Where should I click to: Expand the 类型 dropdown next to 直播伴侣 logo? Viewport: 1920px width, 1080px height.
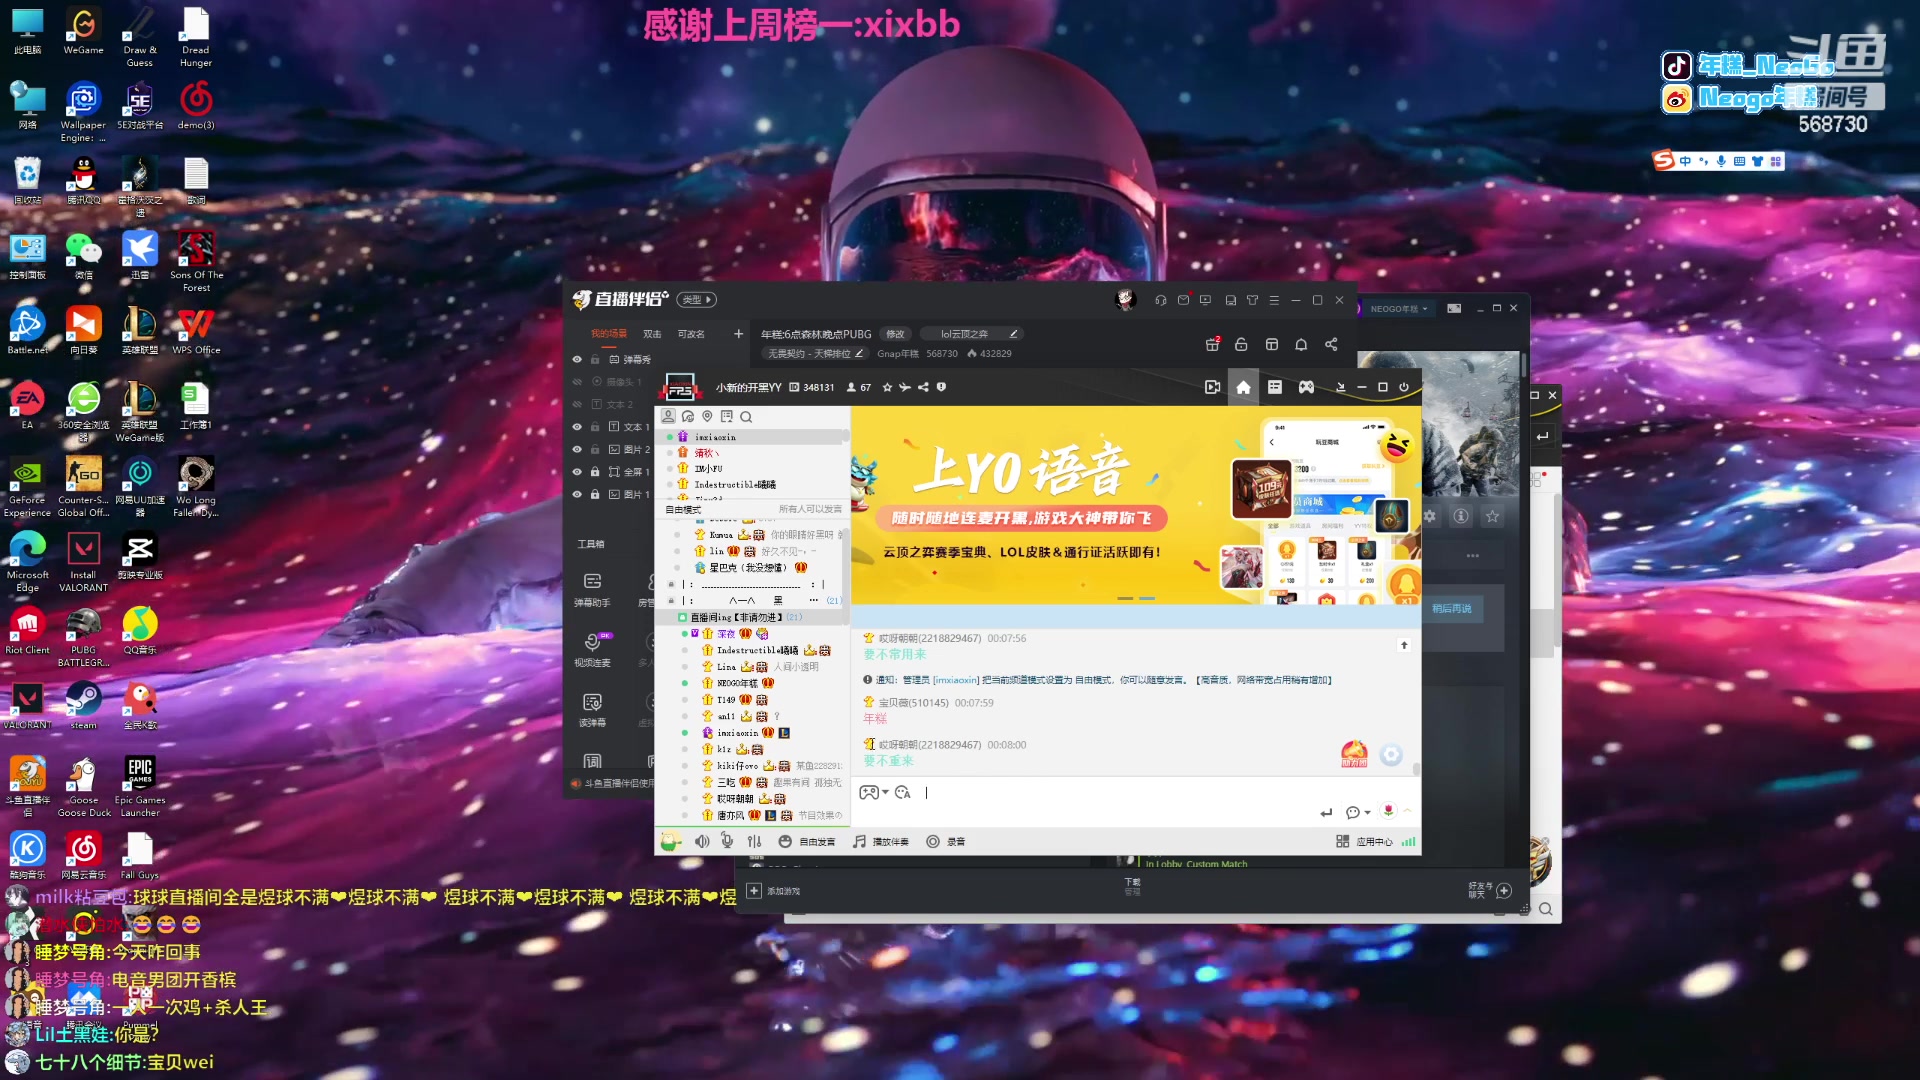[697, 299]
